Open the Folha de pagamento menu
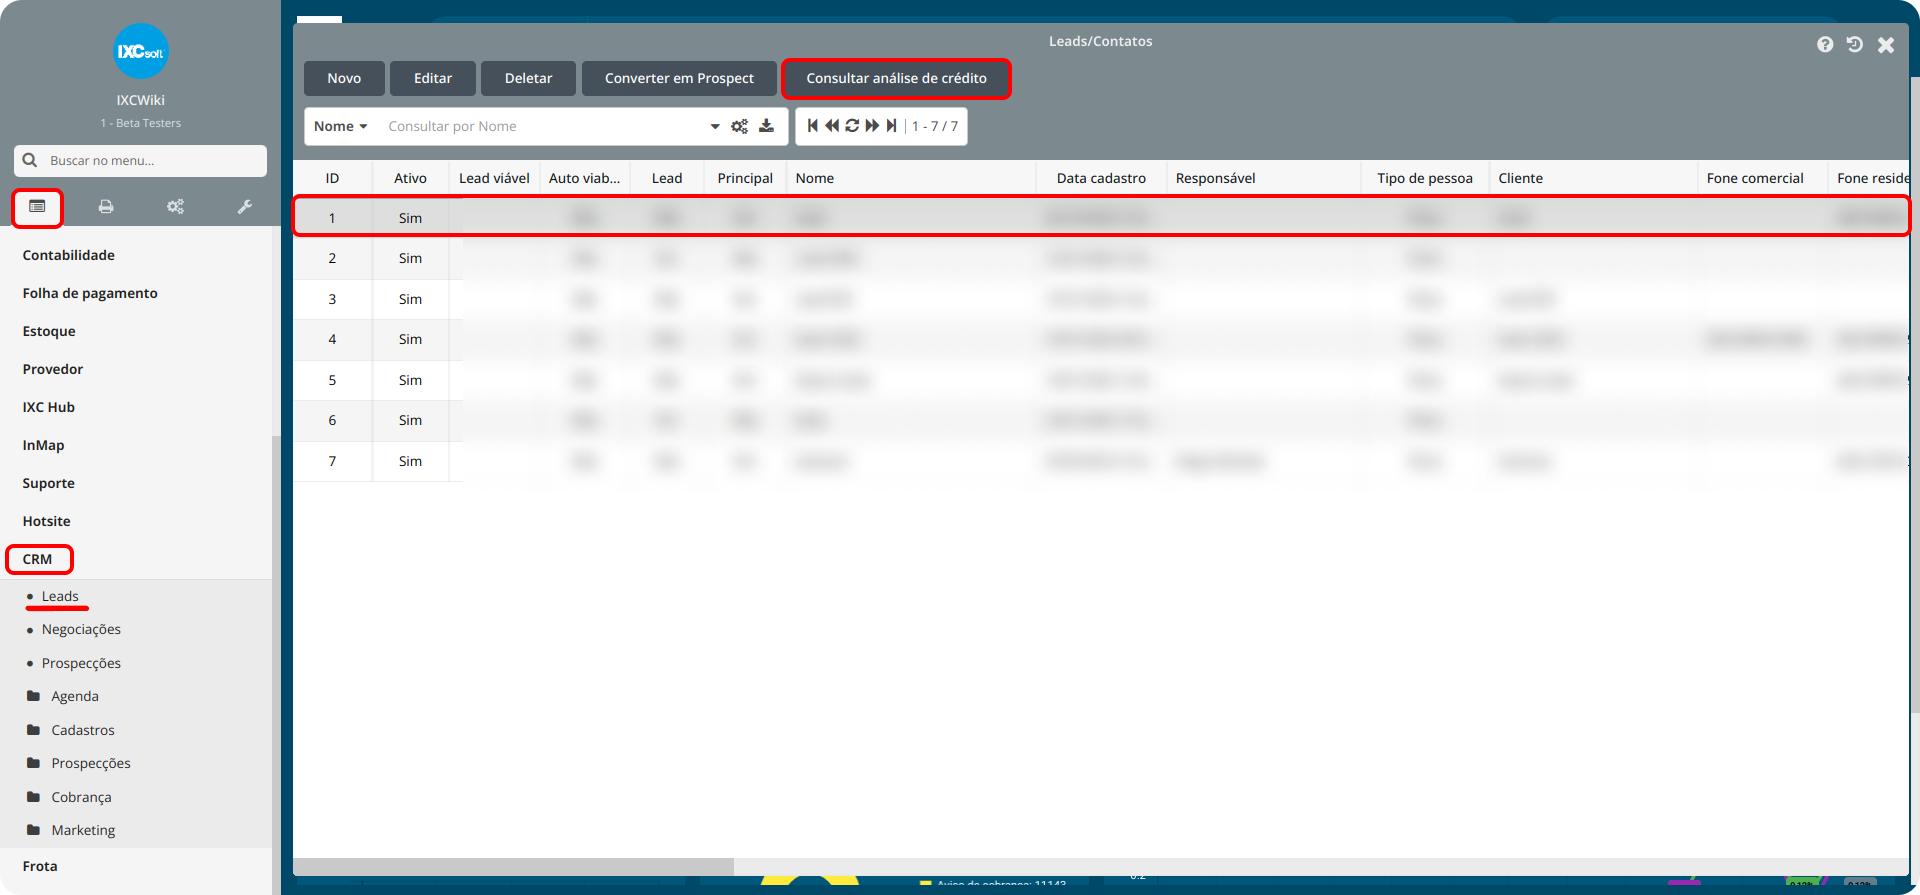This screenshot has width=1920, height=895. click(x=90, y=293)
